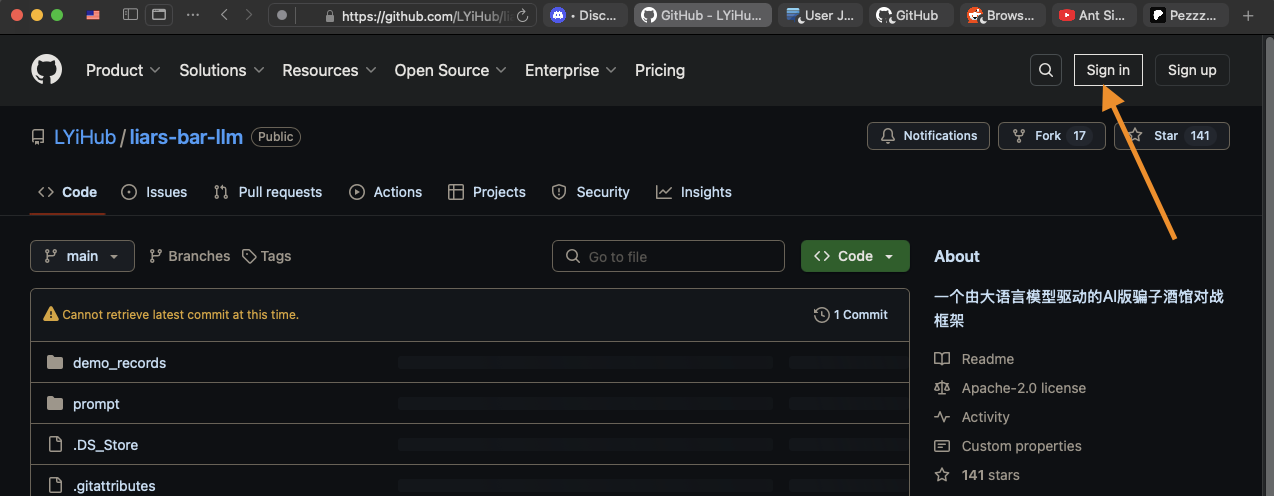Switch to the Projects tab
1274x496 pixels.
click(487, 192)
